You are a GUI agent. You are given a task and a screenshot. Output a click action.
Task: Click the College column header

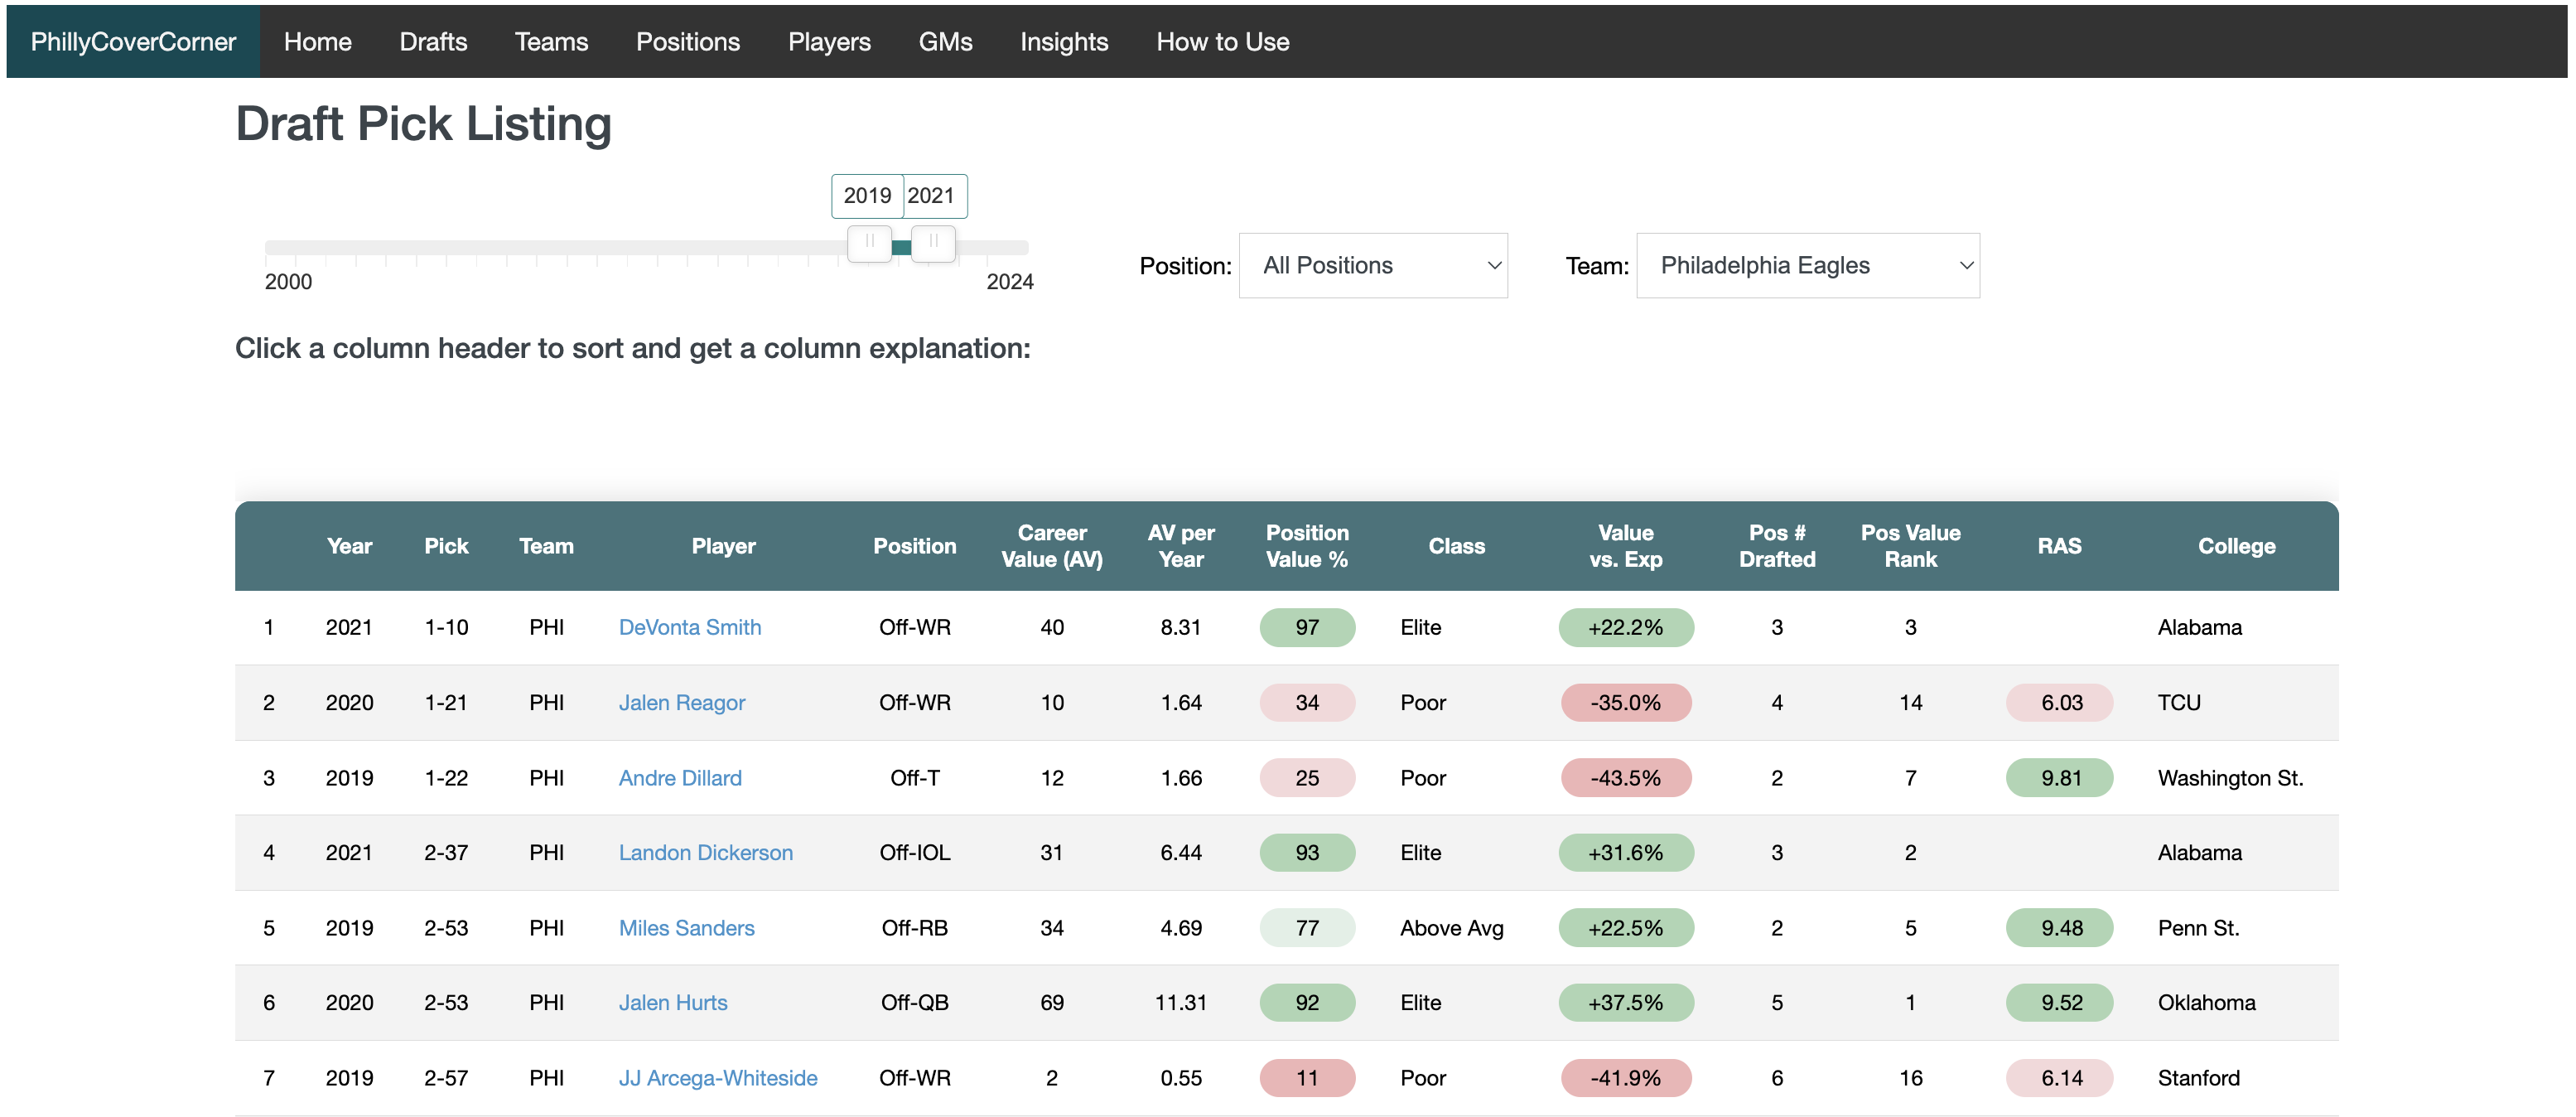pos(2235,546)
